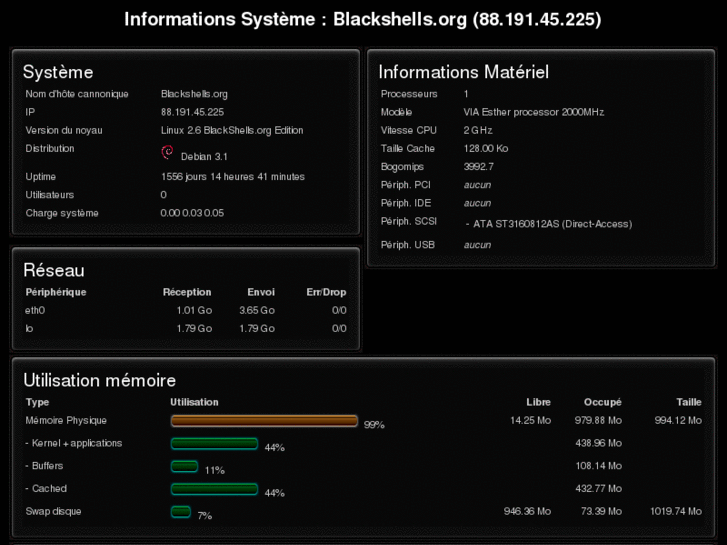The image size is (727, 545).
Task: Click the 'Système' panel heading
Action: click(58, 72)
